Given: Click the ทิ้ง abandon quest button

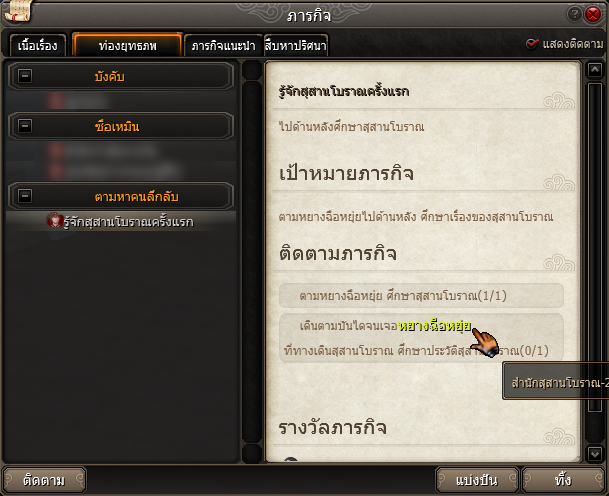Looking at the screenshot, I should (563, 480).
